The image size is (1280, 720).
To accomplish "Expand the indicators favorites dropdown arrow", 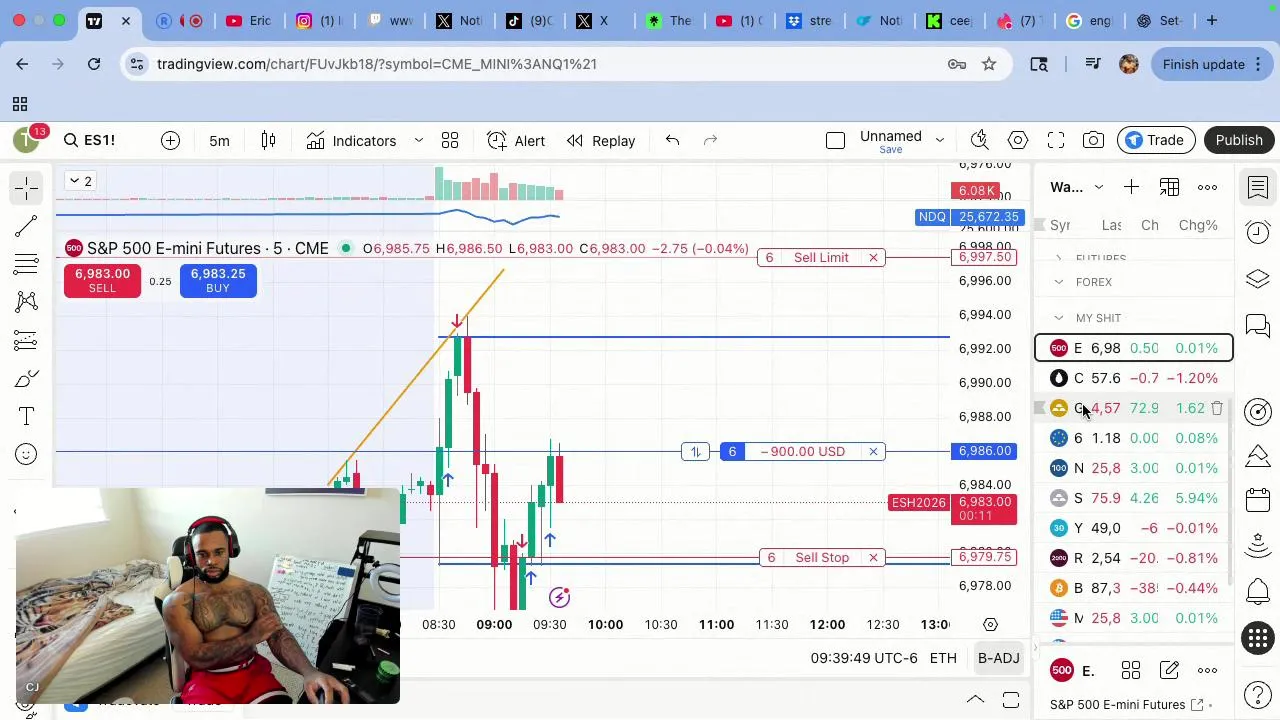I will 419,140.
